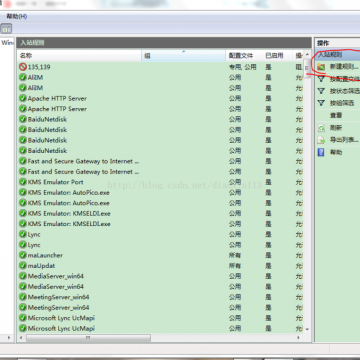Select the 按状态筛选 action link
Image resolution: width=360 pixels, height=360 pixels.
[344, 91]
